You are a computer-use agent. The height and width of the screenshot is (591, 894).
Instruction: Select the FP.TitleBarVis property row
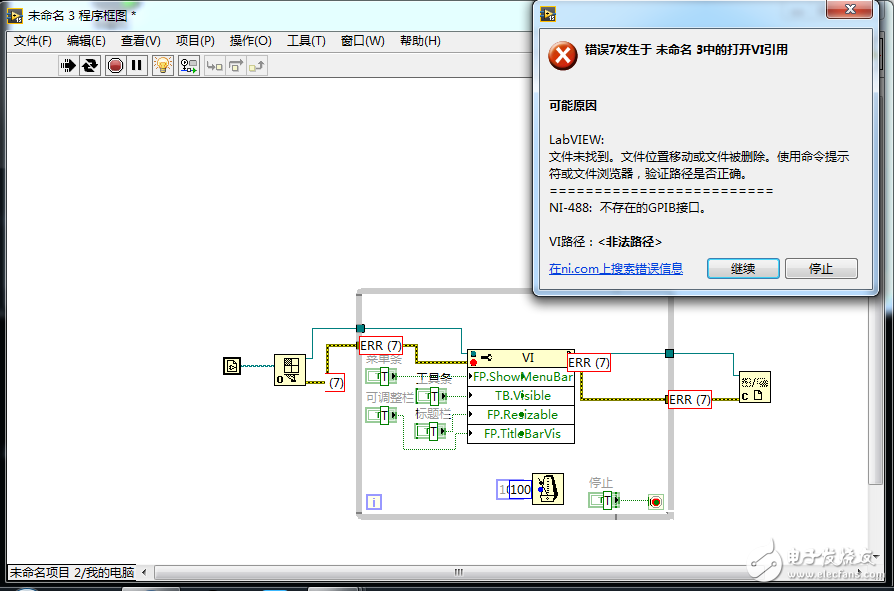click(521, 433)
